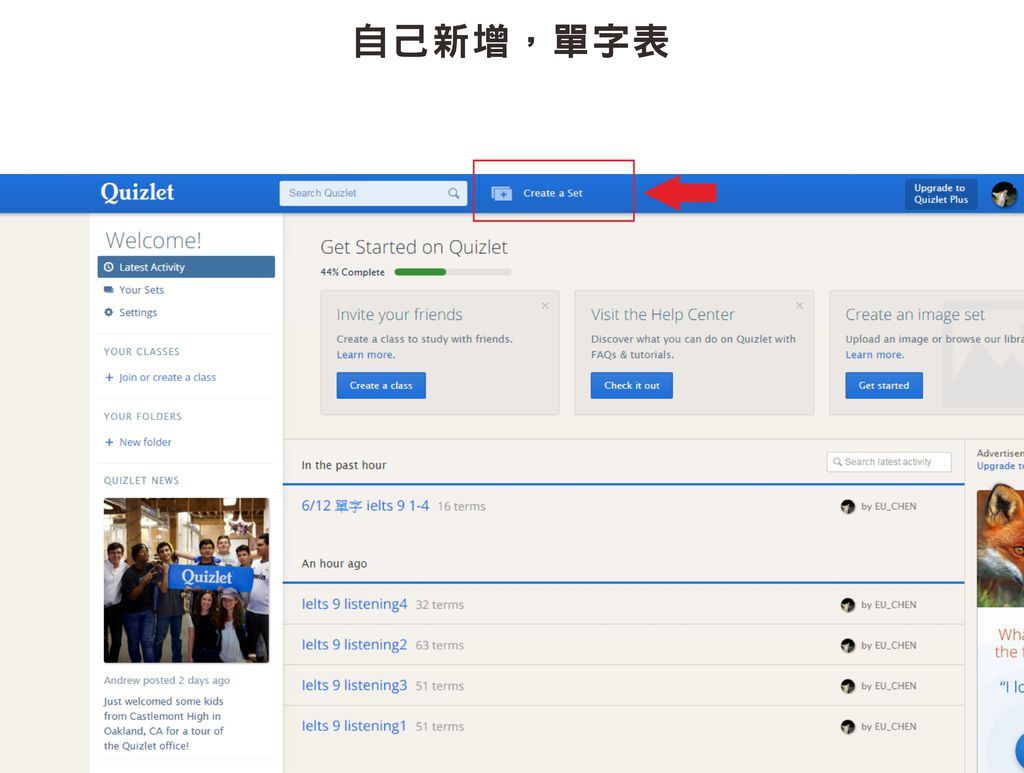Image resolution: width=1024 pixels, height=773 pixels.
Task: Click the avatar in the Ielts 9 listening1 row
Action: [848, 727]
